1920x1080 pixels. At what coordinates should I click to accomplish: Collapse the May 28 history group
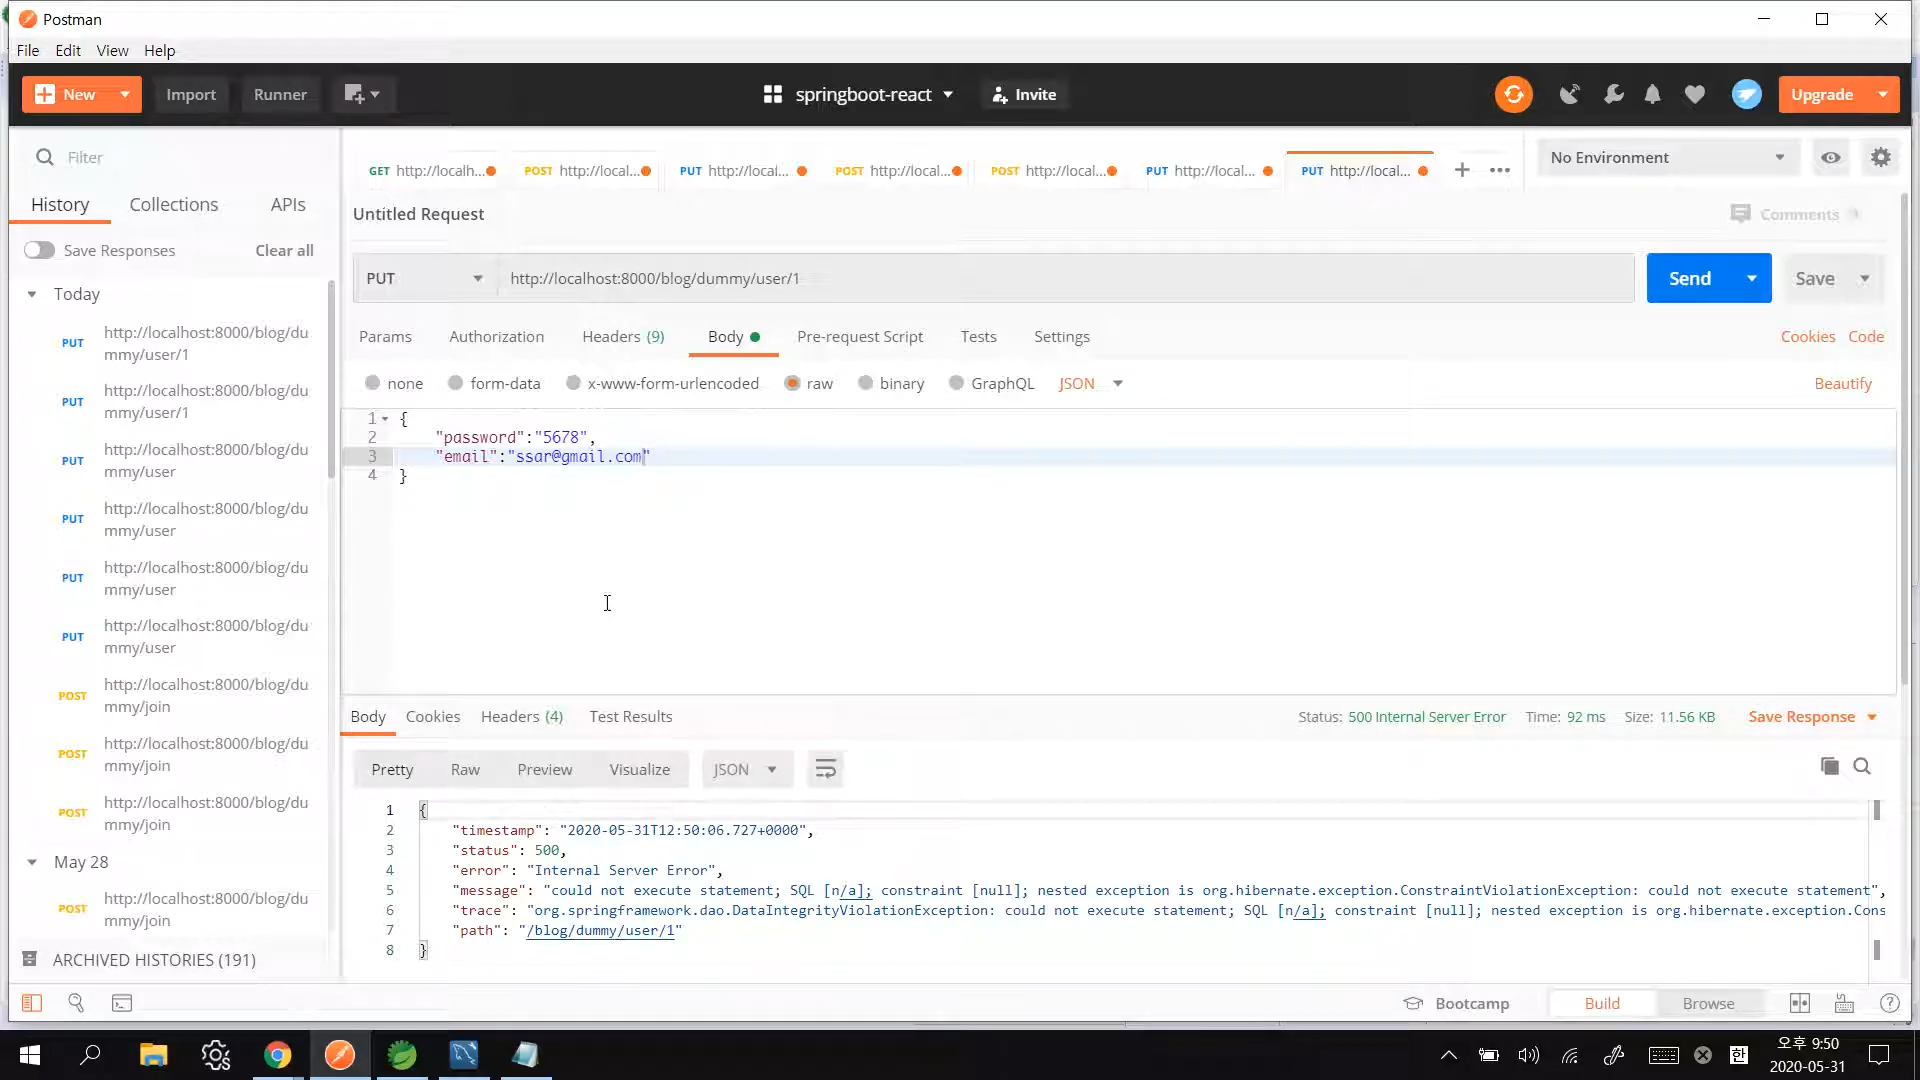tap(32, 862)
